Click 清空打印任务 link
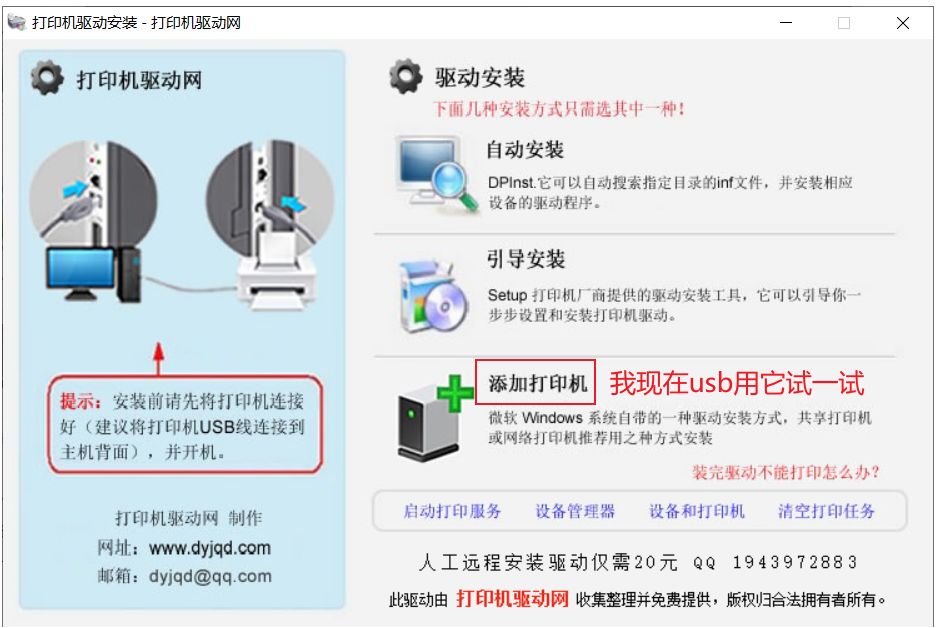The height and width of the screenshot is (628, 939). coord(826,511)
